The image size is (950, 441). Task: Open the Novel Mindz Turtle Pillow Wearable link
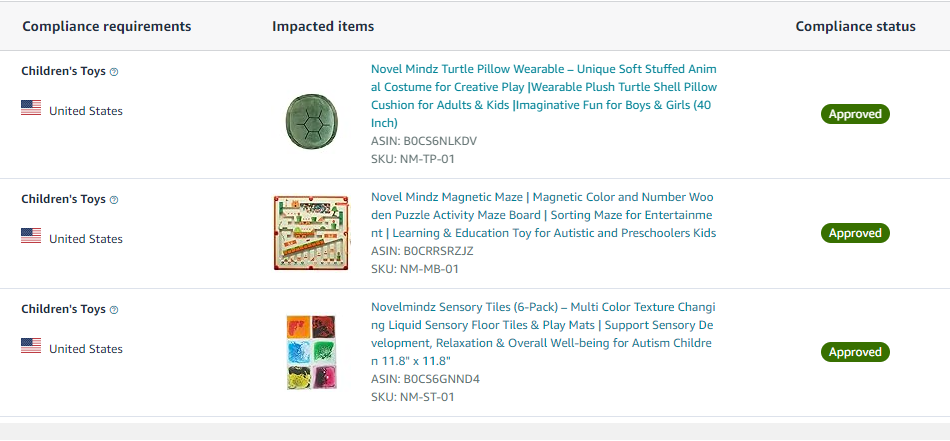pyautogui.click(x=543, y=95)
